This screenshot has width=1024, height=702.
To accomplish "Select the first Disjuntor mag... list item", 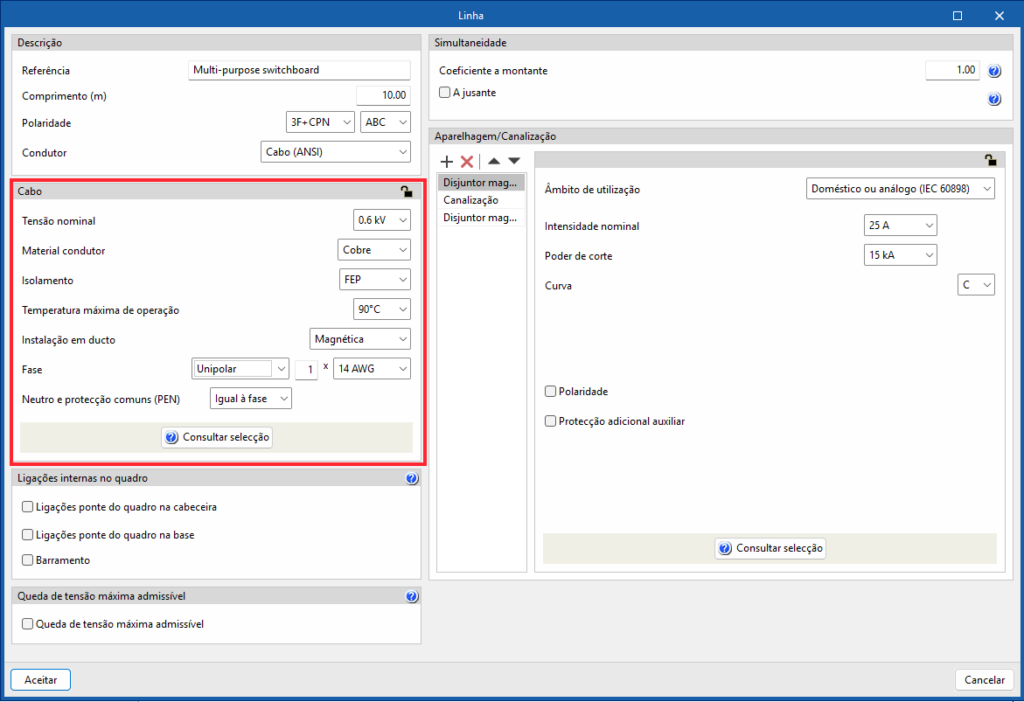I will (481, 183).
